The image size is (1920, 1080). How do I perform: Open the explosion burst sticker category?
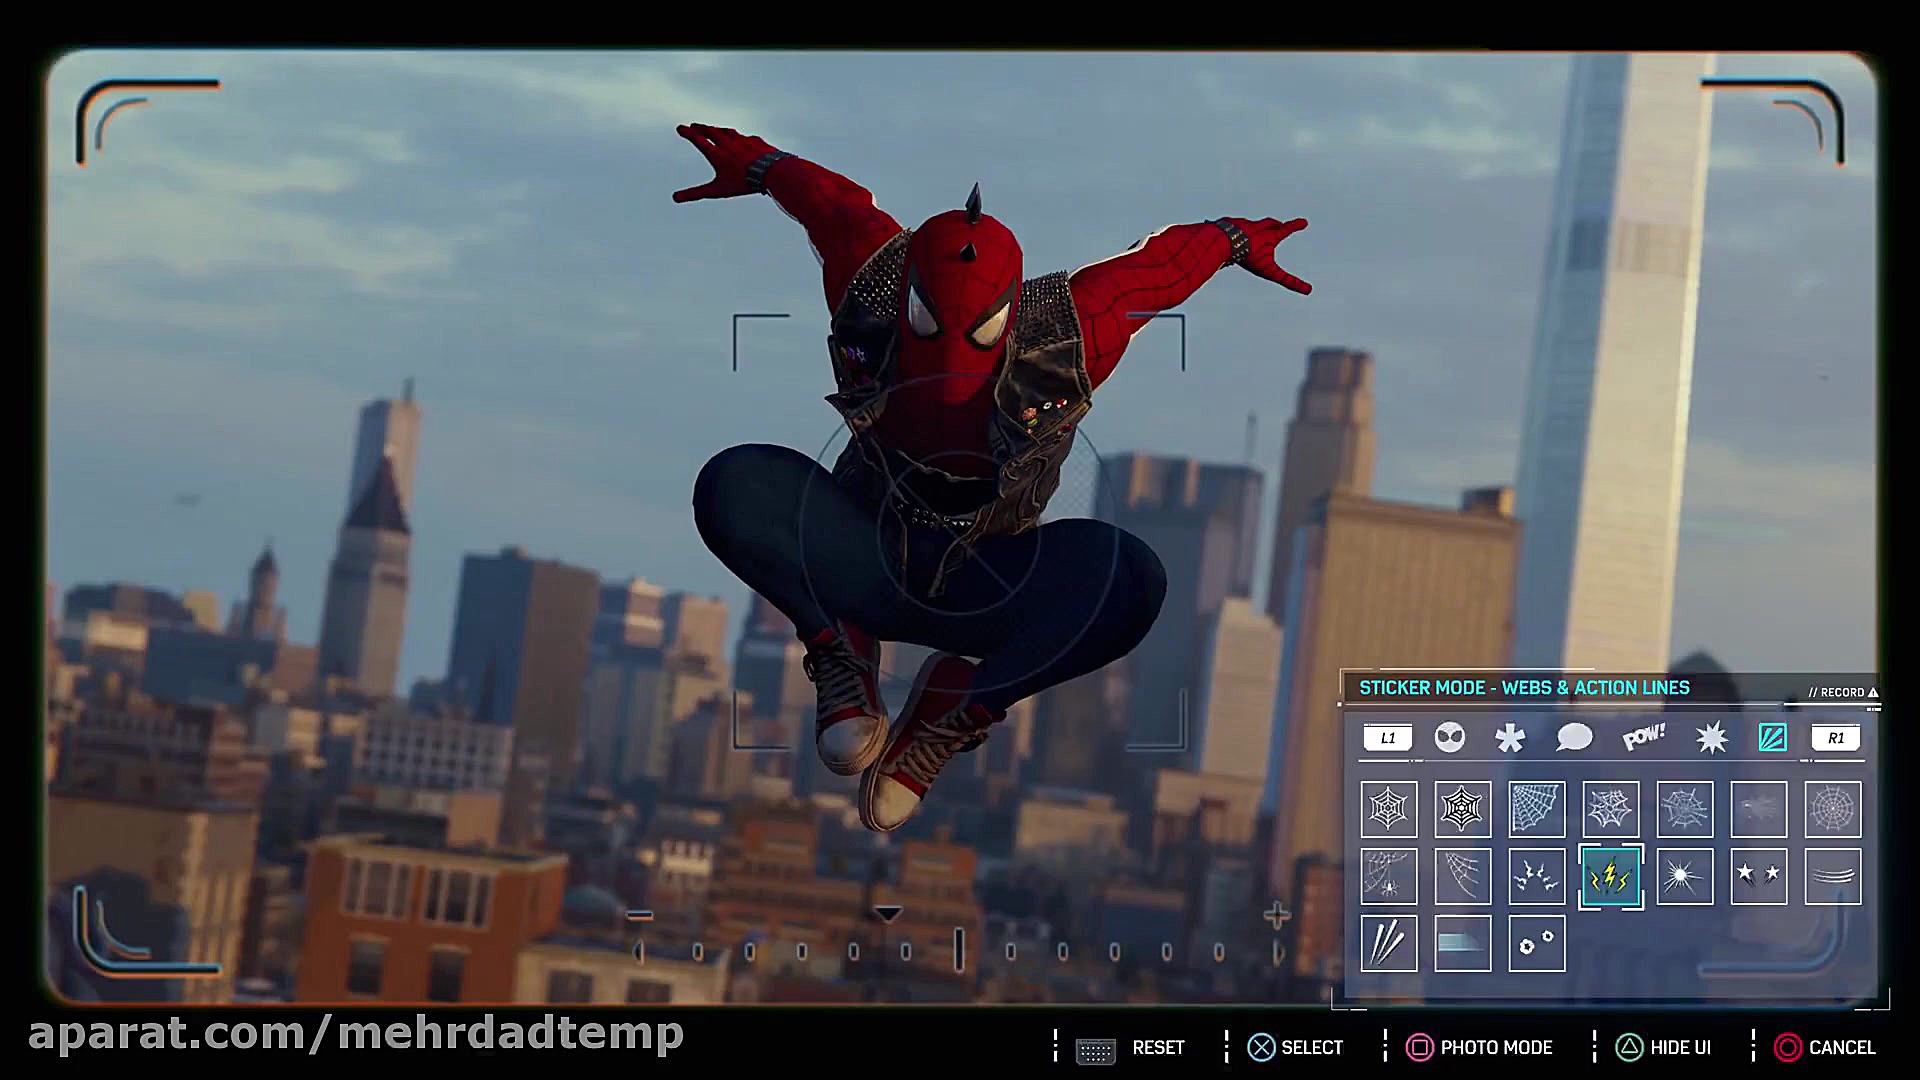(1711, 738)
